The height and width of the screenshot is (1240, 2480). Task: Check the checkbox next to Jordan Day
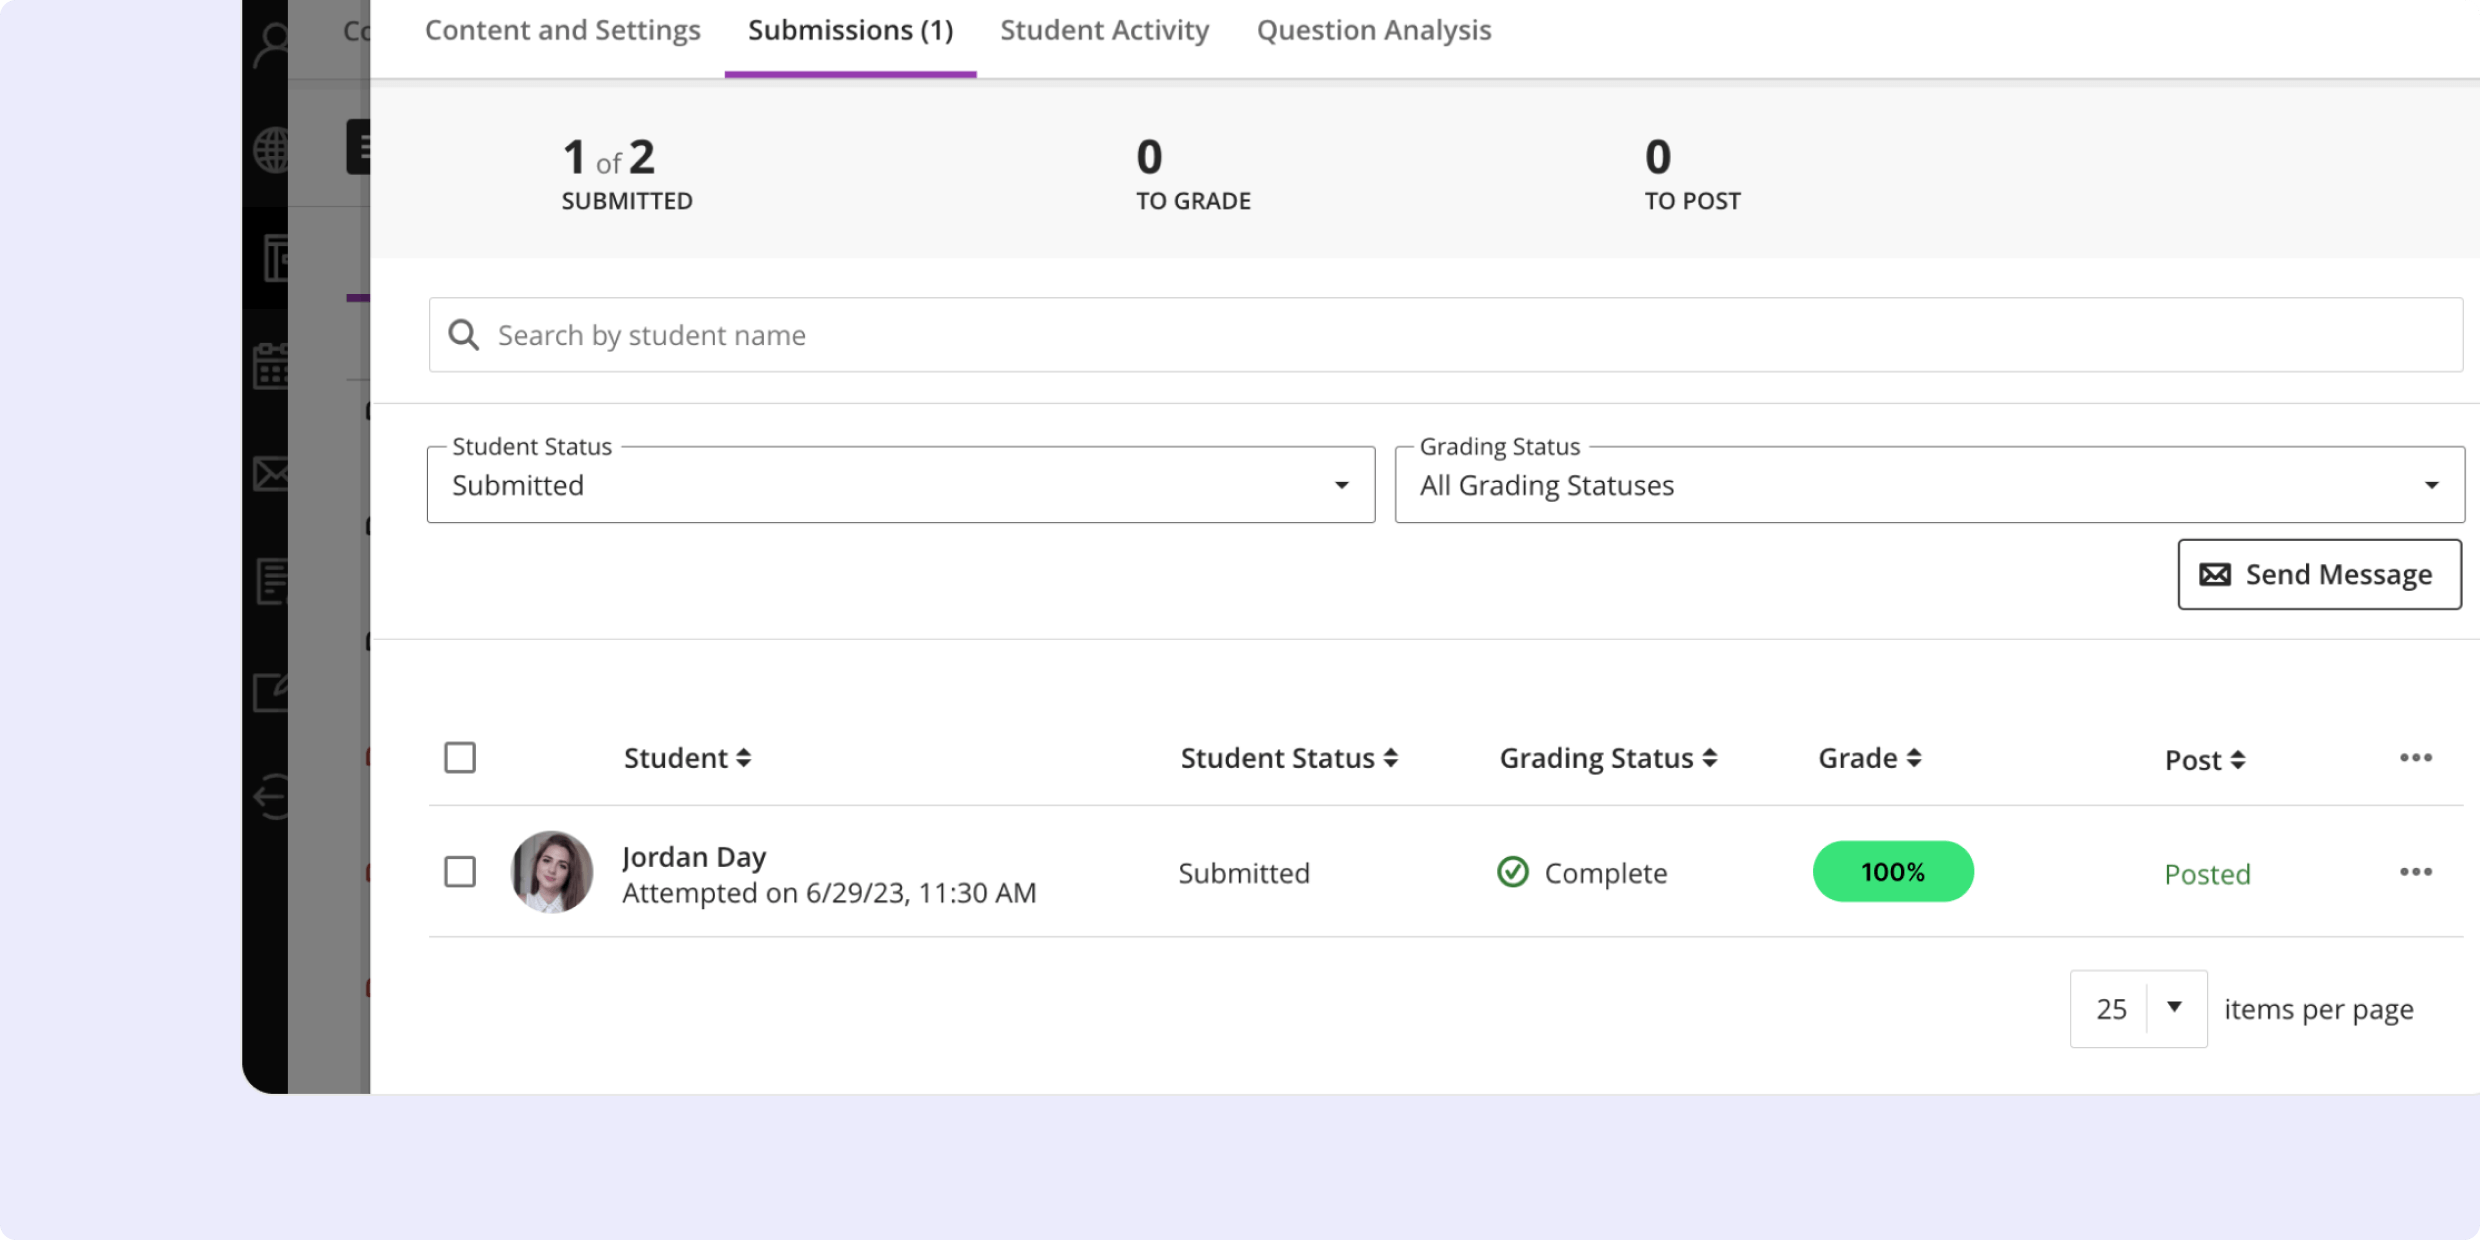pyautogui.click(x=461, y=872)
